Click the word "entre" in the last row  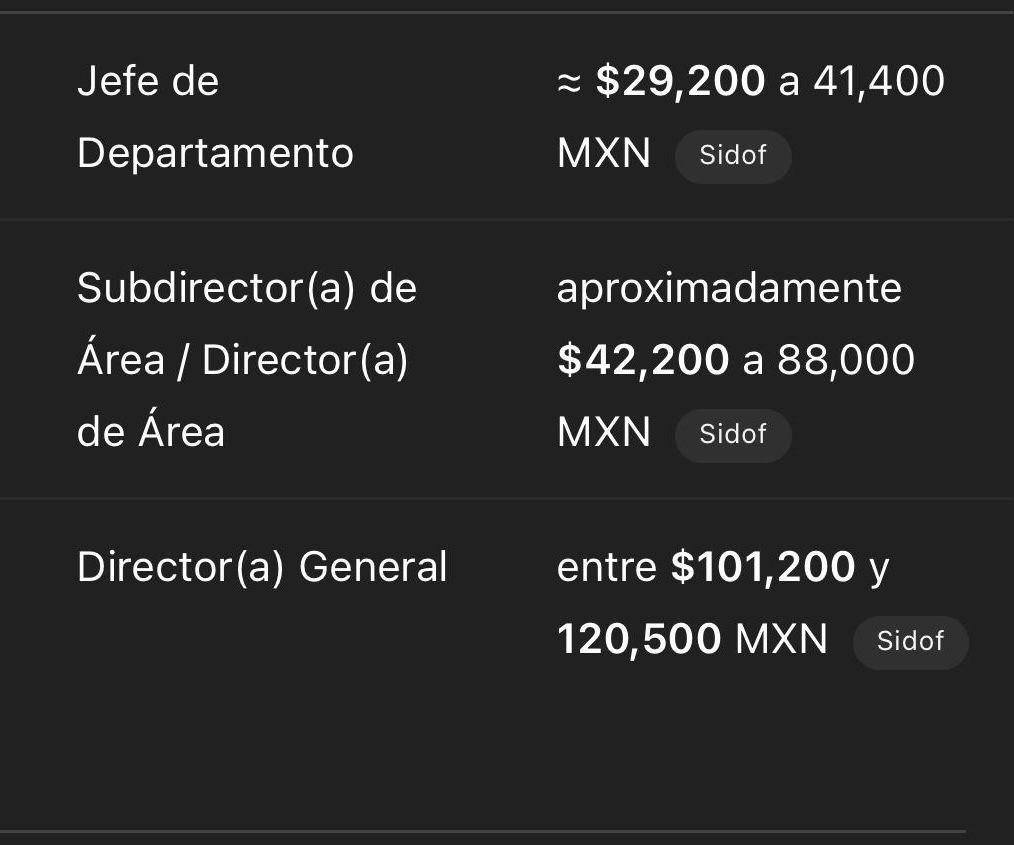[x=606, y=567]
